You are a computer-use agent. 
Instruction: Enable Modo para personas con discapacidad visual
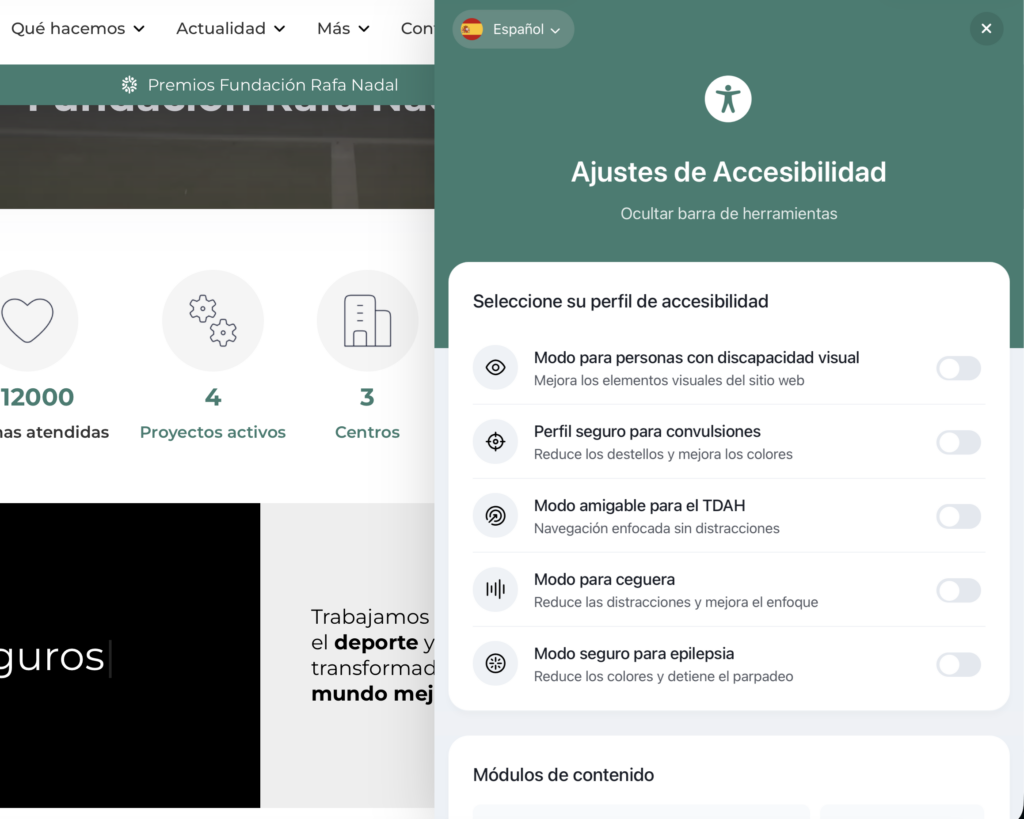pos(958,368)
